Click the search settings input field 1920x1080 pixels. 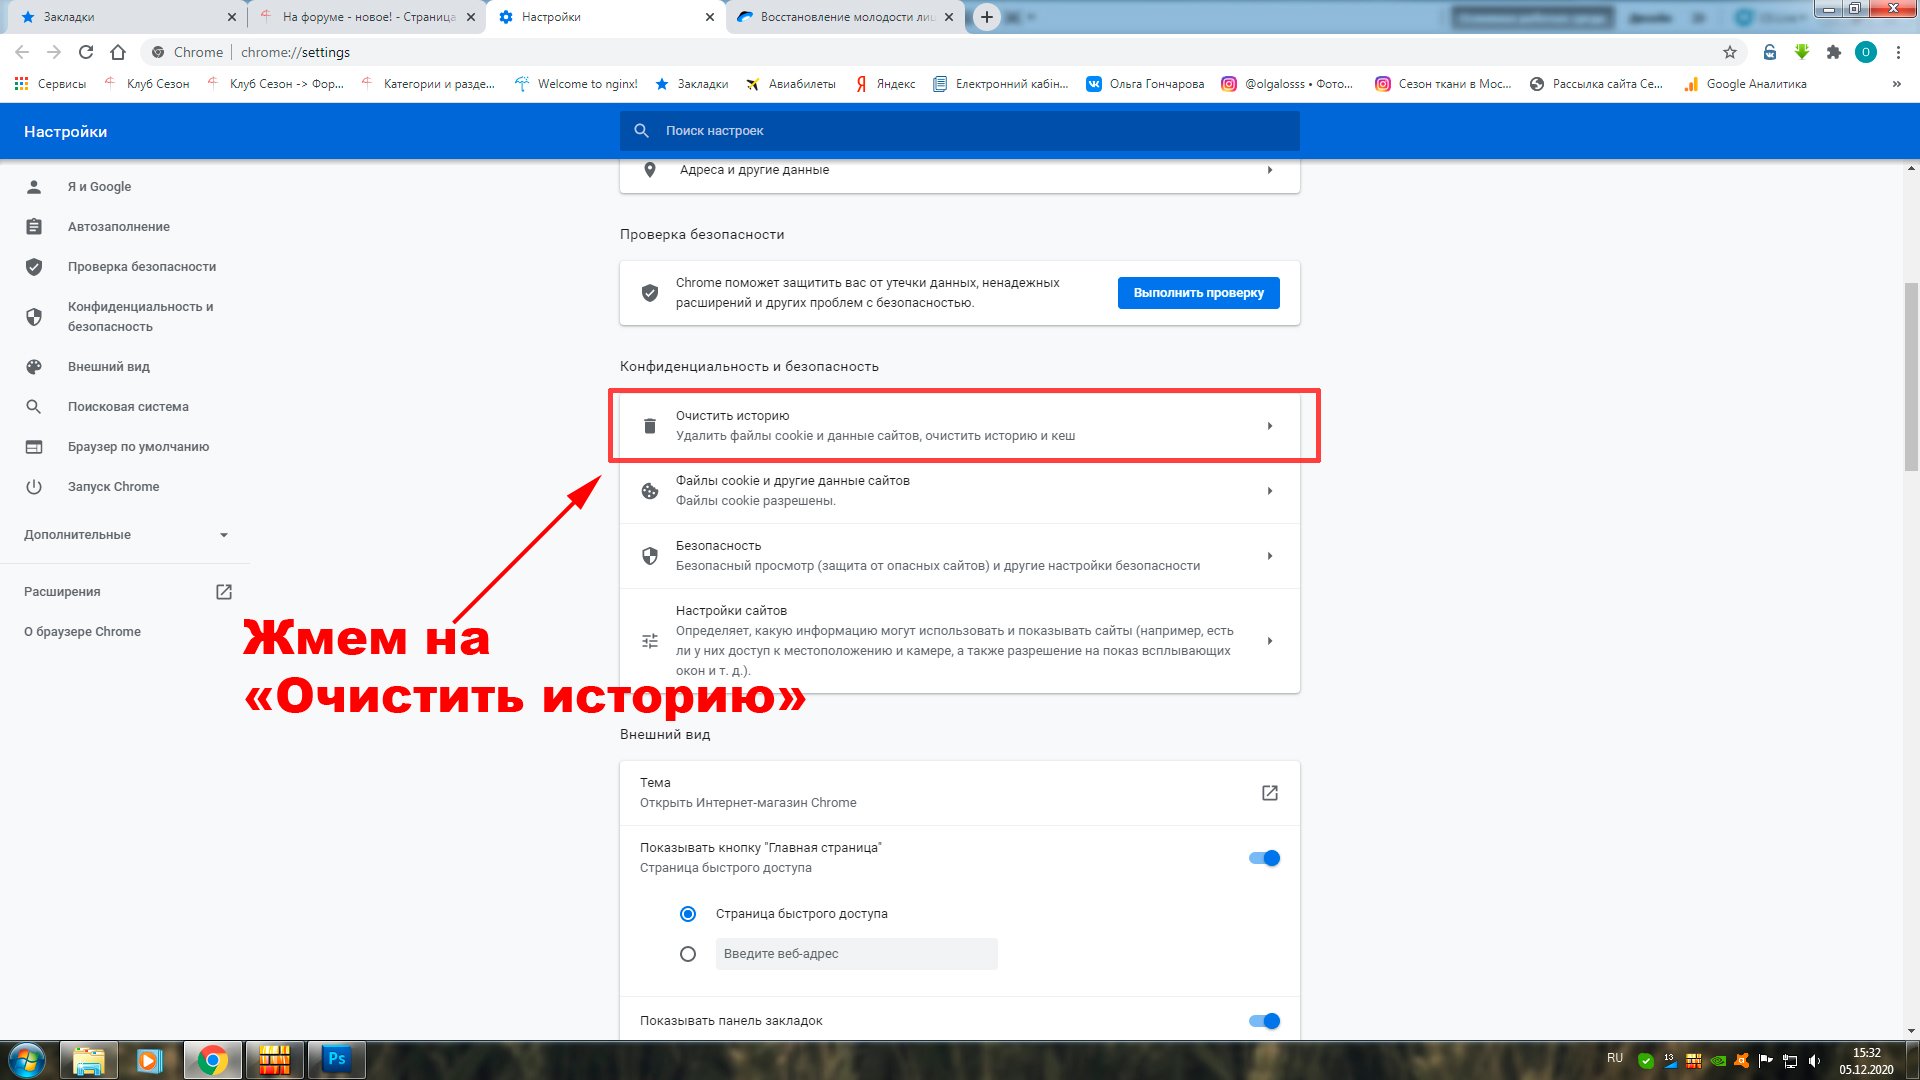[x=959, y=131]
